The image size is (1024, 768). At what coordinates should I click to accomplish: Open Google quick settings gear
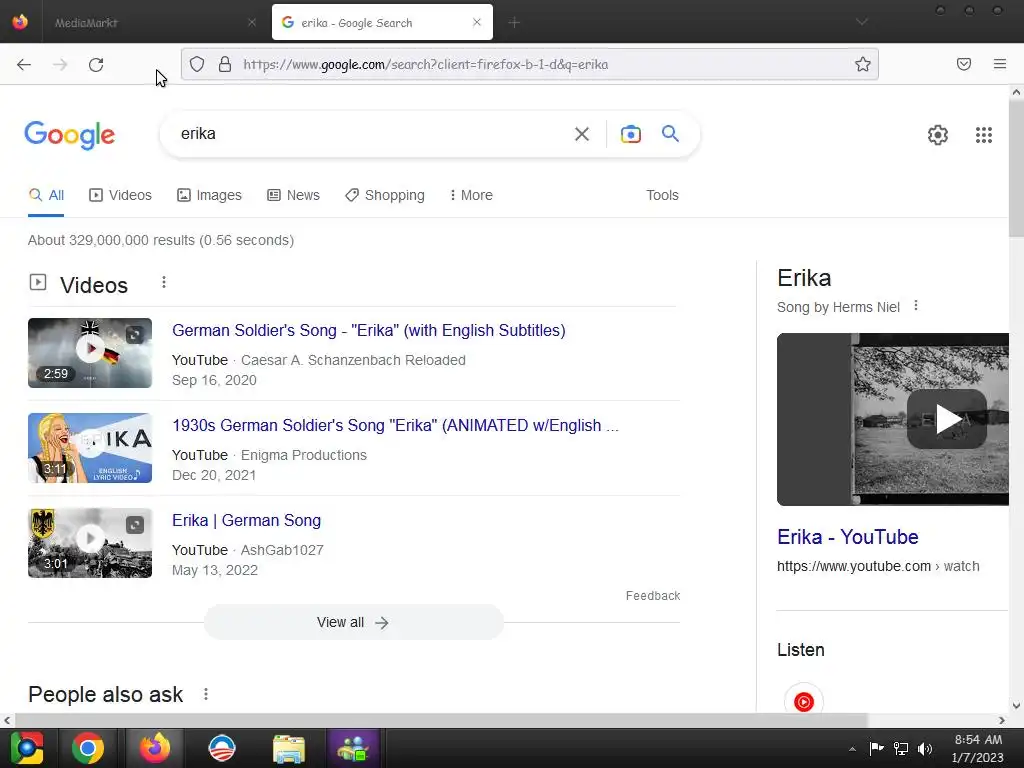938,135
